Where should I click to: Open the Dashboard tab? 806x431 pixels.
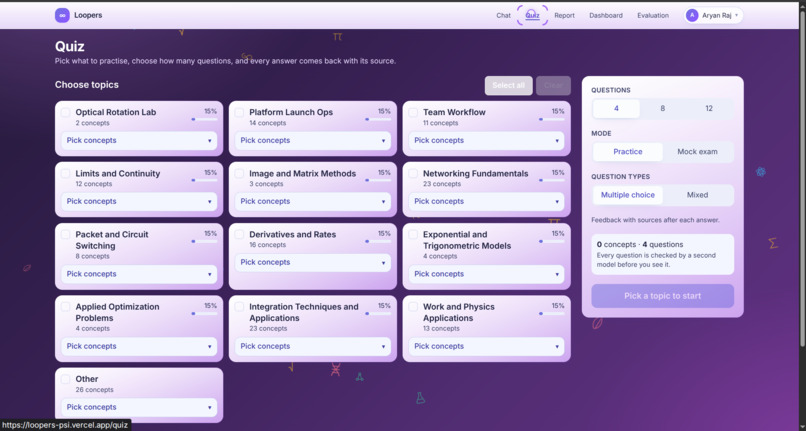point(606,15)
